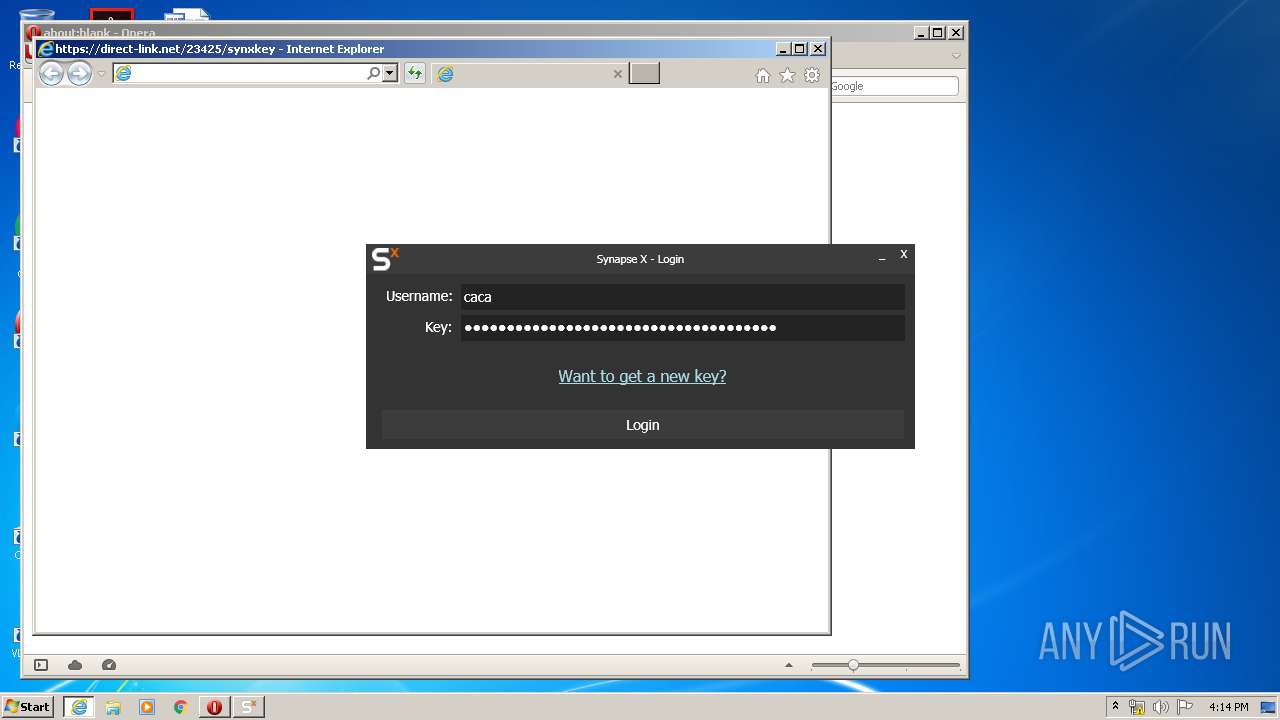Open Internet Explorer tools gear menu
This screenshot has width=1280, height=720.
pyautogui.click(x=812, y=75)
